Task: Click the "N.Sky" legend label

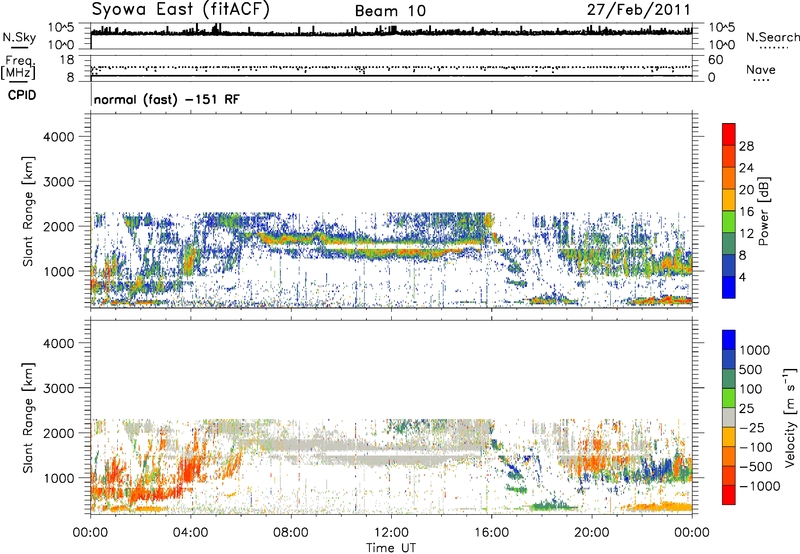Action: click(x=19, y=37)
